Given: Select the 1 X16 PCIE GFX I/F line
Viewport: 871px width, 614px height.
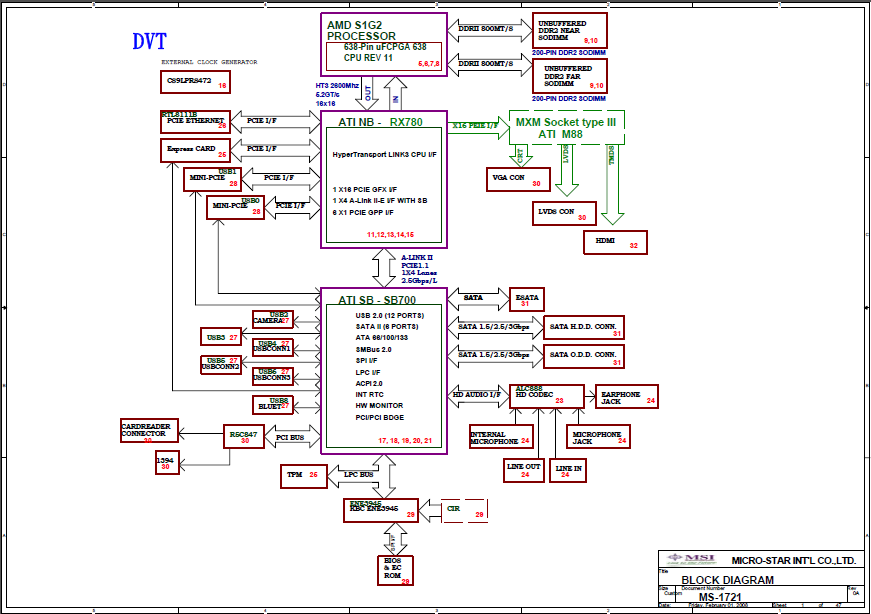Looking at the screenshot, I should click(x=364, y=189).
